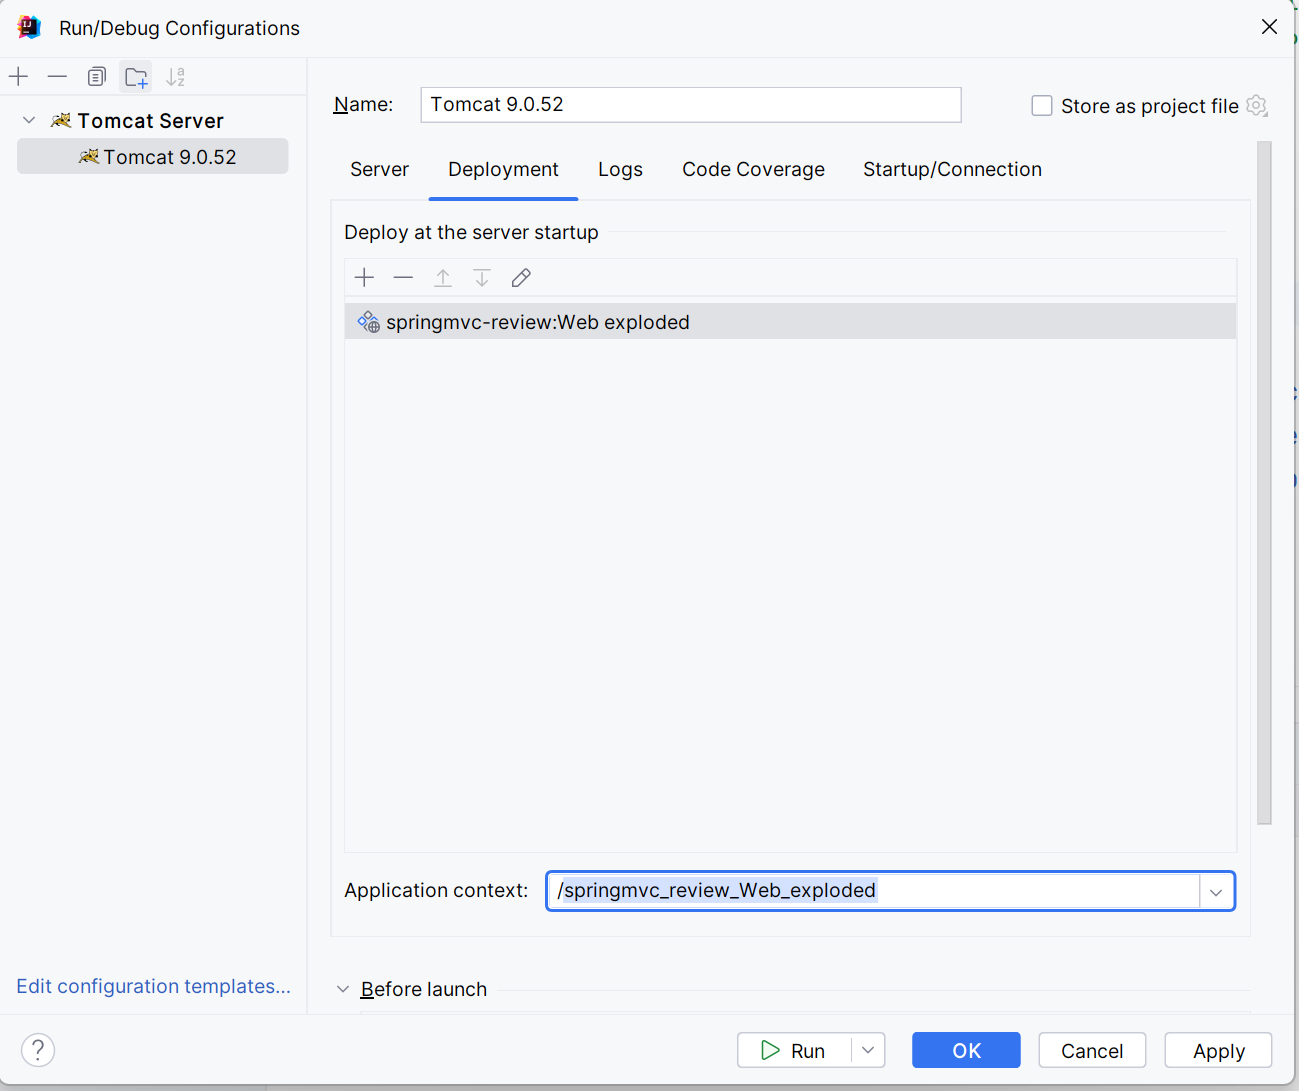
Task: Open help with question mark icon
Action: (38, 1050)
